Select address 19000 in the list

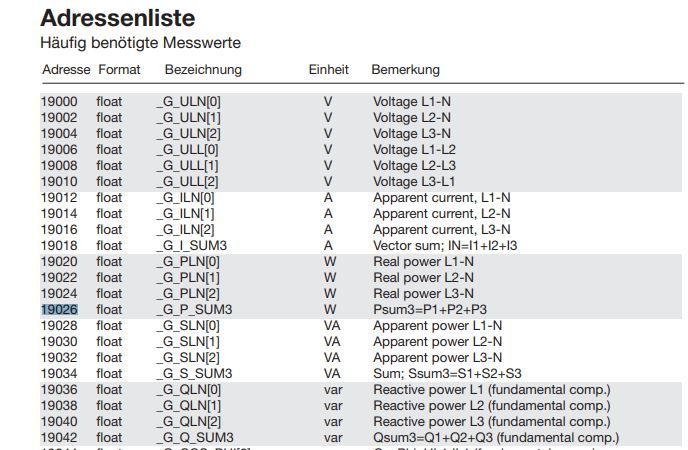point(58,102)
